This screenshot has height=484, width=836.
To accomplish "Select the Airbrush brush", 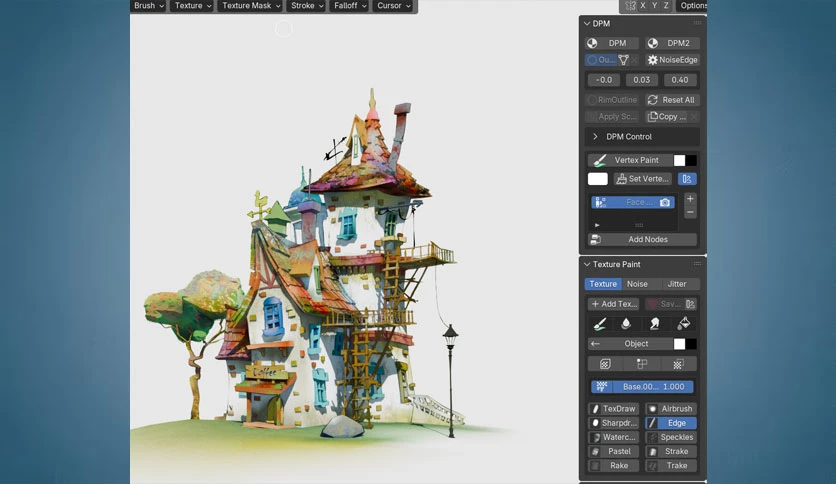I will pos(671,409).
